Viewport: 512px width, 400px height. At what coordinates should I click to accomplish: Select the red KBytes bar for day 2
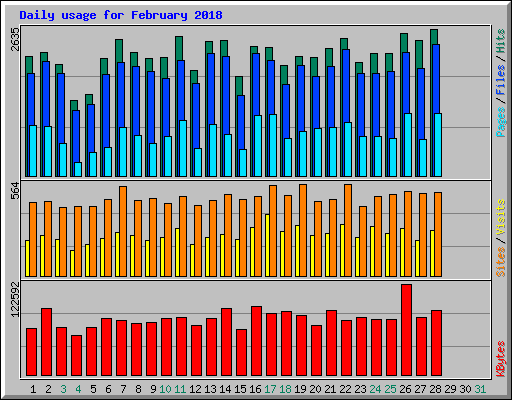point(46,342)
